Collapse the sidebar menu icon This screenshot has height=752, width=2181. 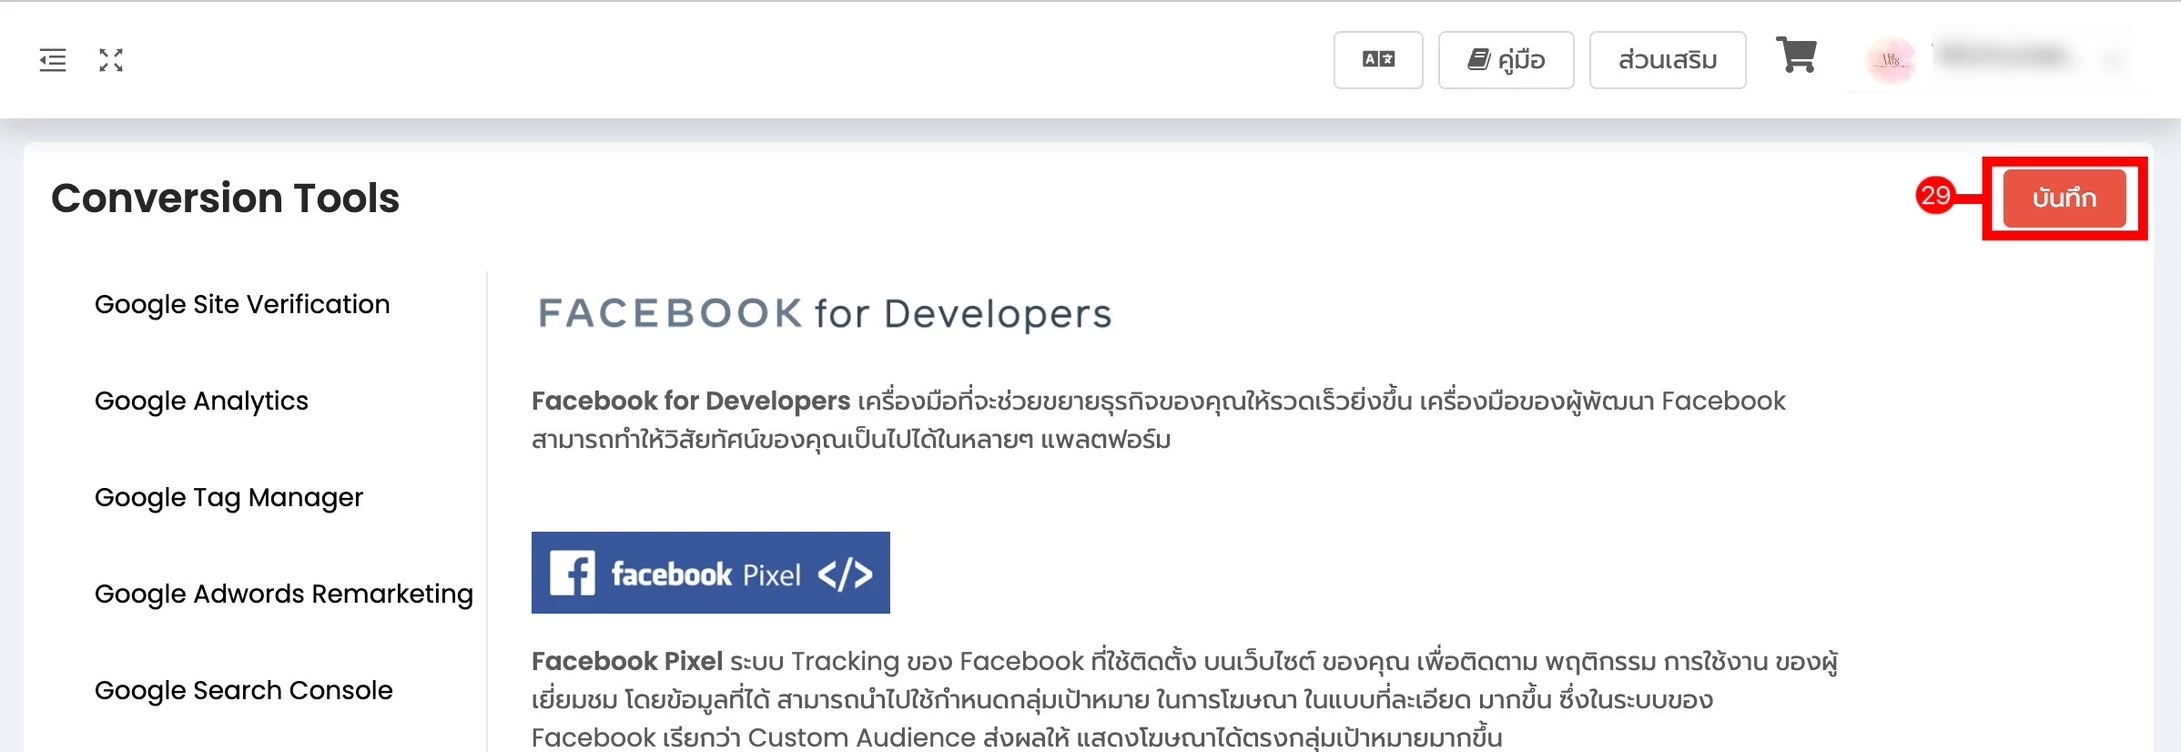coord(53,60)
